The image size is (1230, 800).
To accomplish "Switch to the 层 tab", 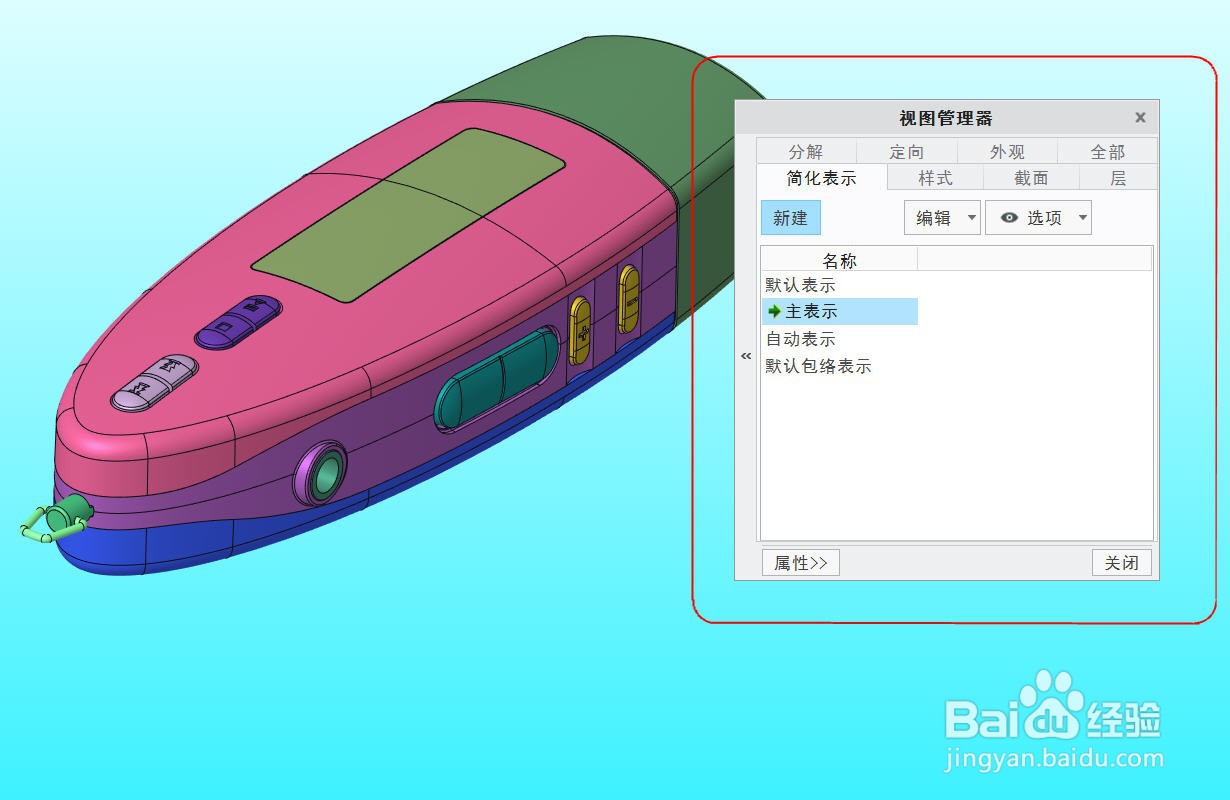I will (x=1118, y=178).
